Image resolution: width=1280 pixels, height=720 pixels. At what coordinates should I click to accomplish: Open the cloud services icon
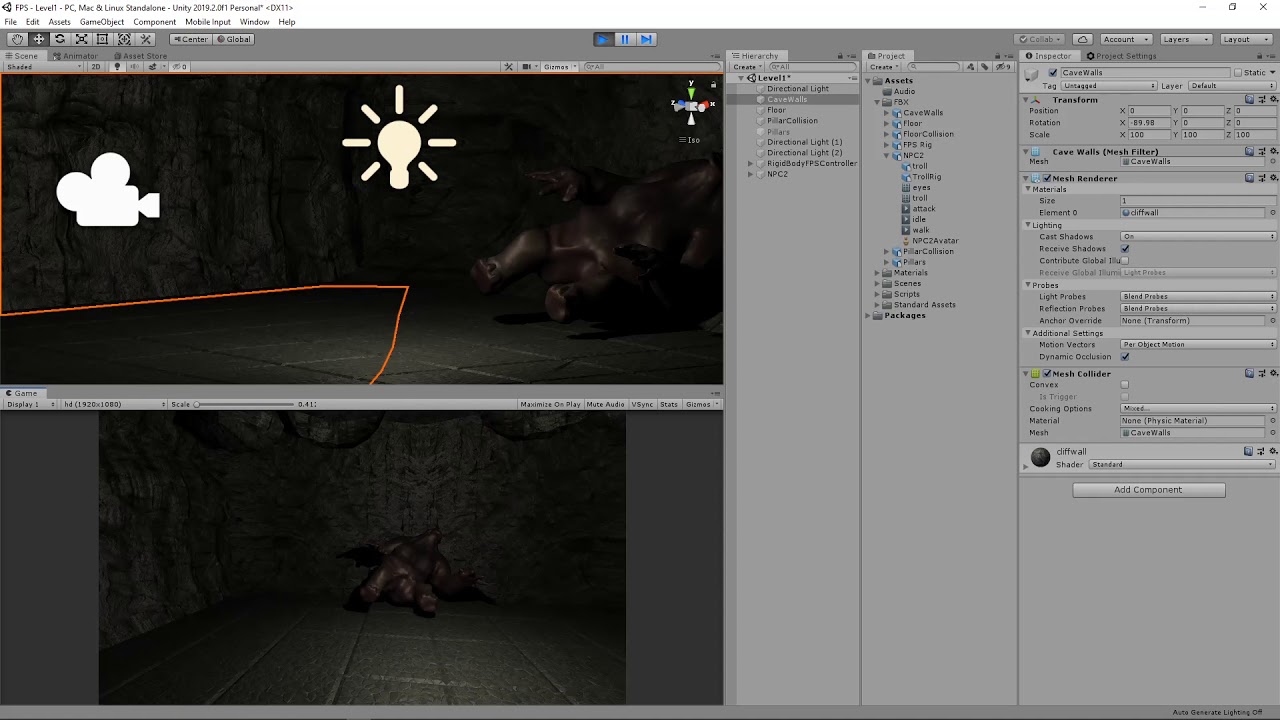1082,39
